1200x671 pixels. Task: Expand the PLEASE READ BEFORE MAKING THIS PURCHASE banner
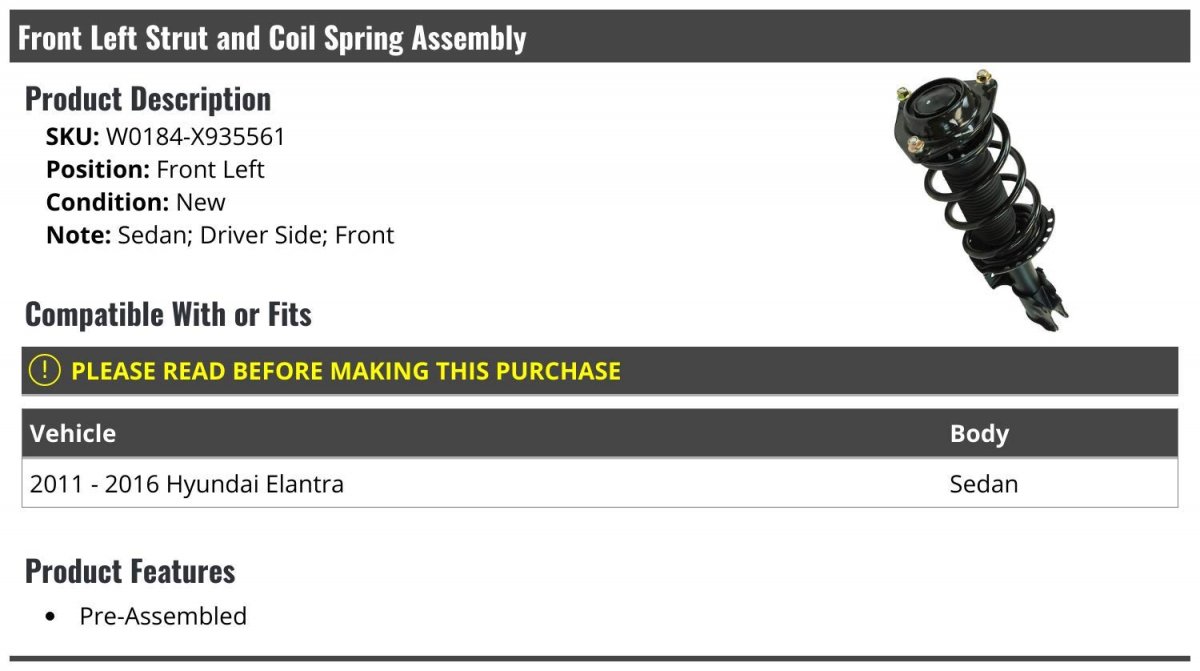600,371
